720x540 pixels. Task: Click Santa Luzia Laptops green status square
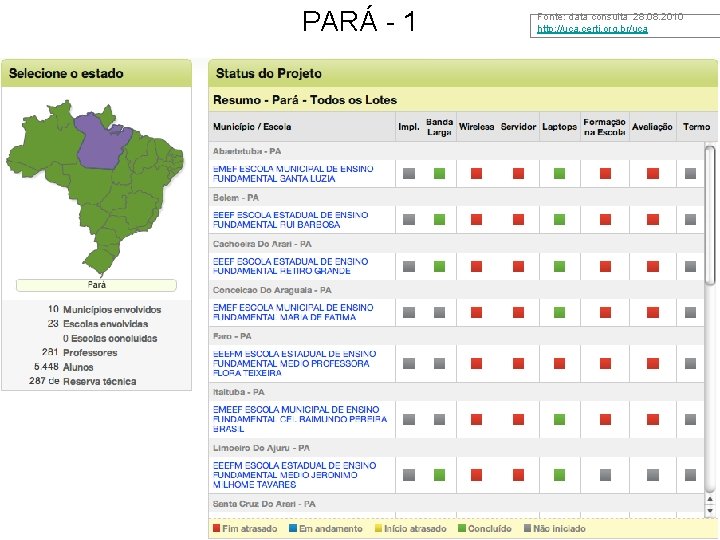[x=559, y=174]
